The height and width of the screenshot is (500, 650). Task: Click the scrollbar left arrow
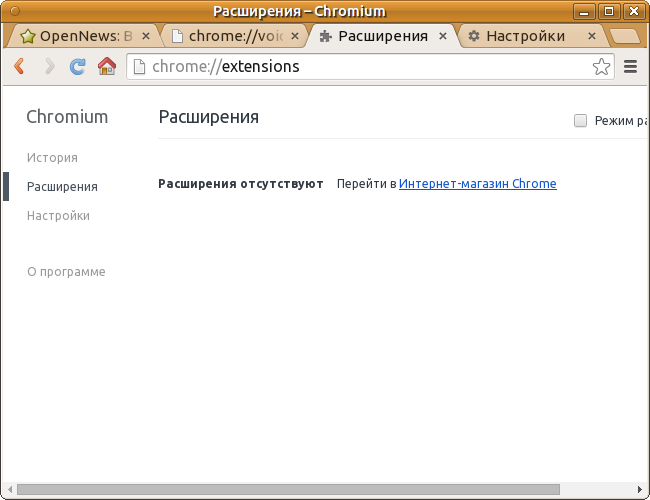[10, 489]
